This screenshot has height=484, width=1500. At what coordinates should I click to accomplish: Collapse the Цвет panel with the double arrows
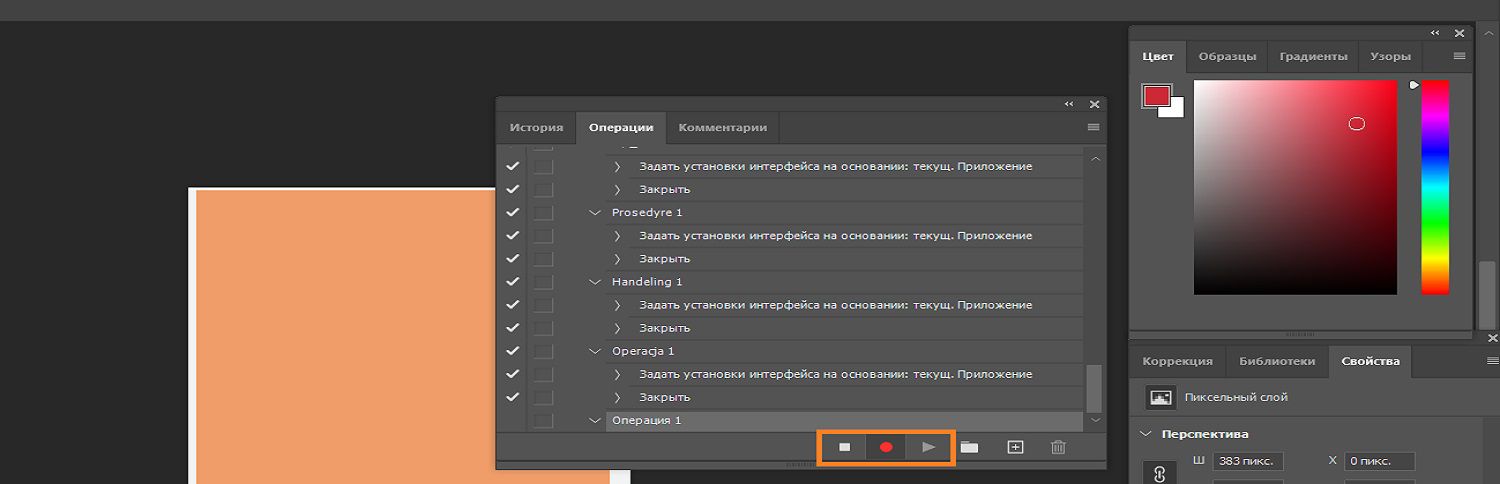pyautogui.click(x=1435, y=33)
